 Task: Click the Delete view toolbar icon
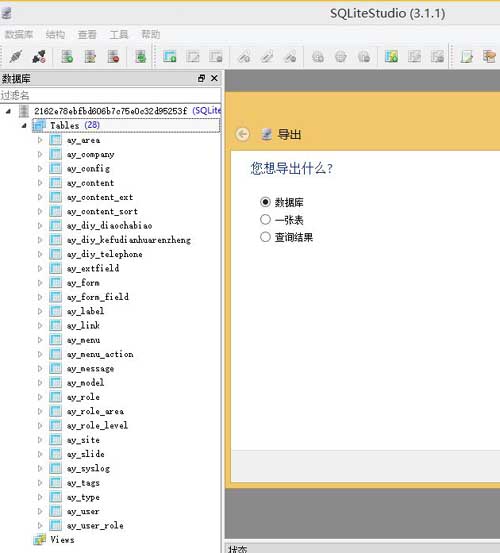[438, 56]
